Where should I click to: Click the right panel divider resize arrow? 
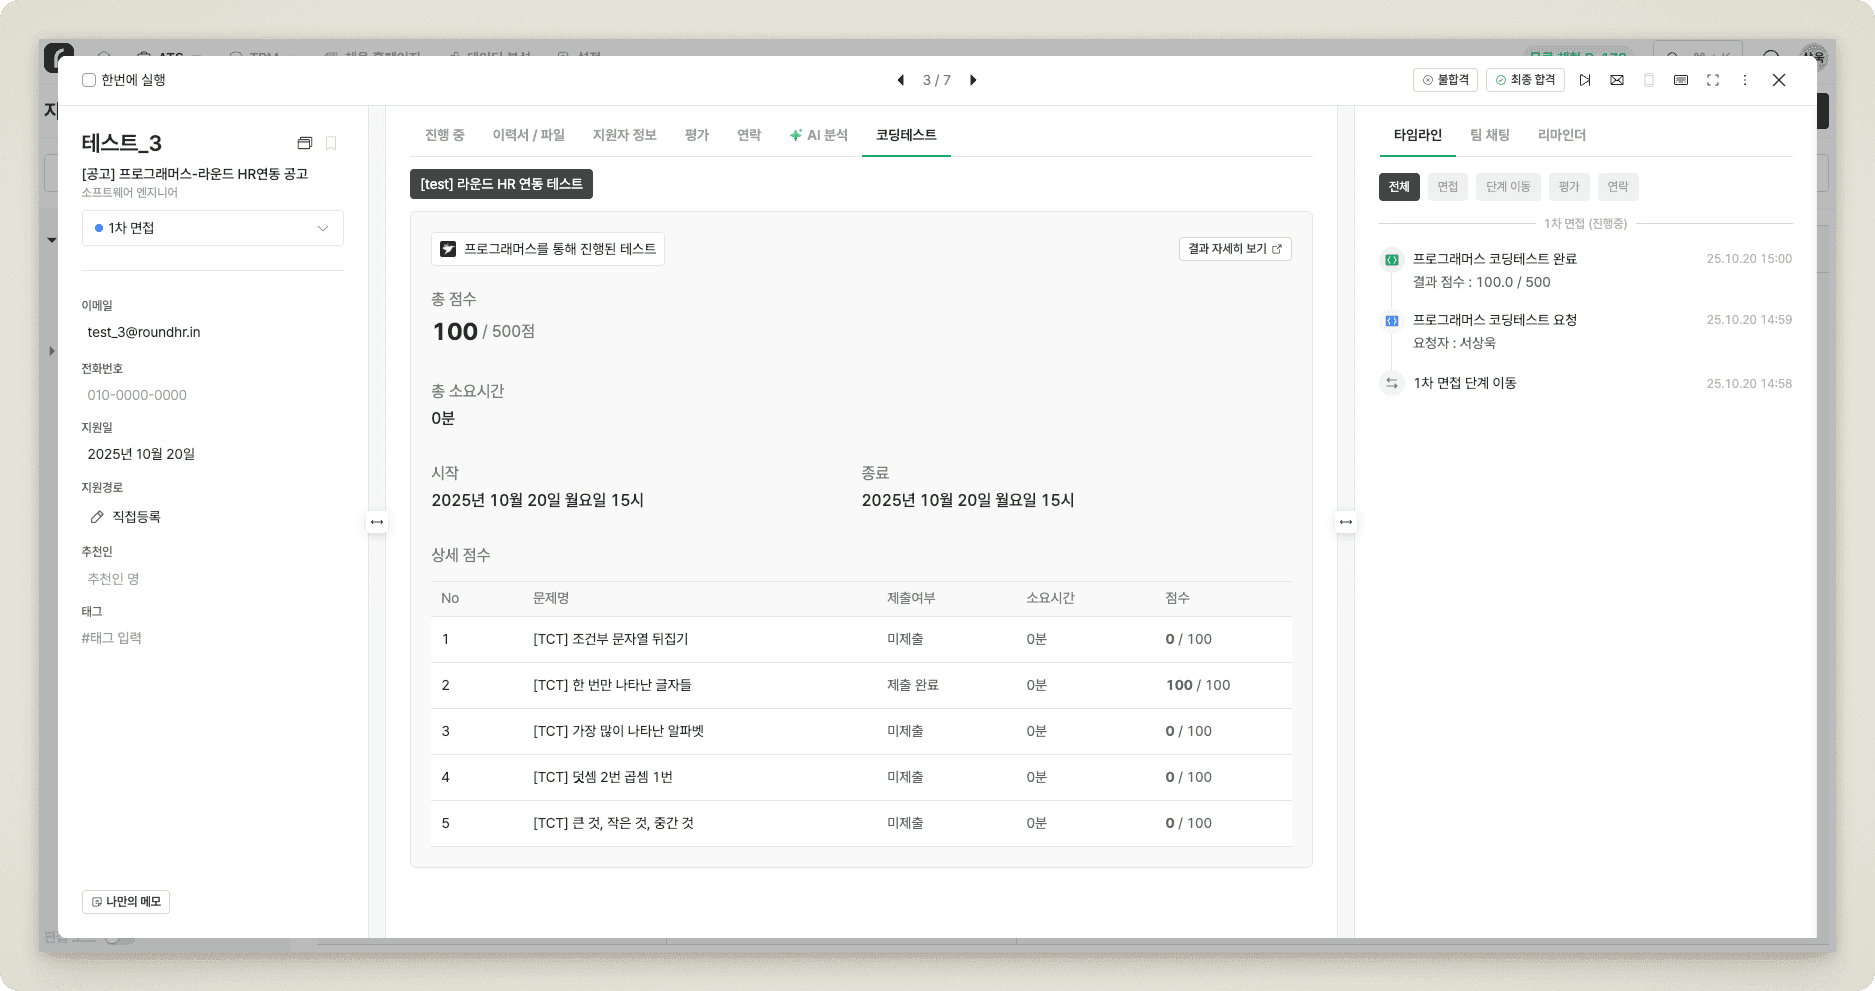click(x=1346, y=522)
